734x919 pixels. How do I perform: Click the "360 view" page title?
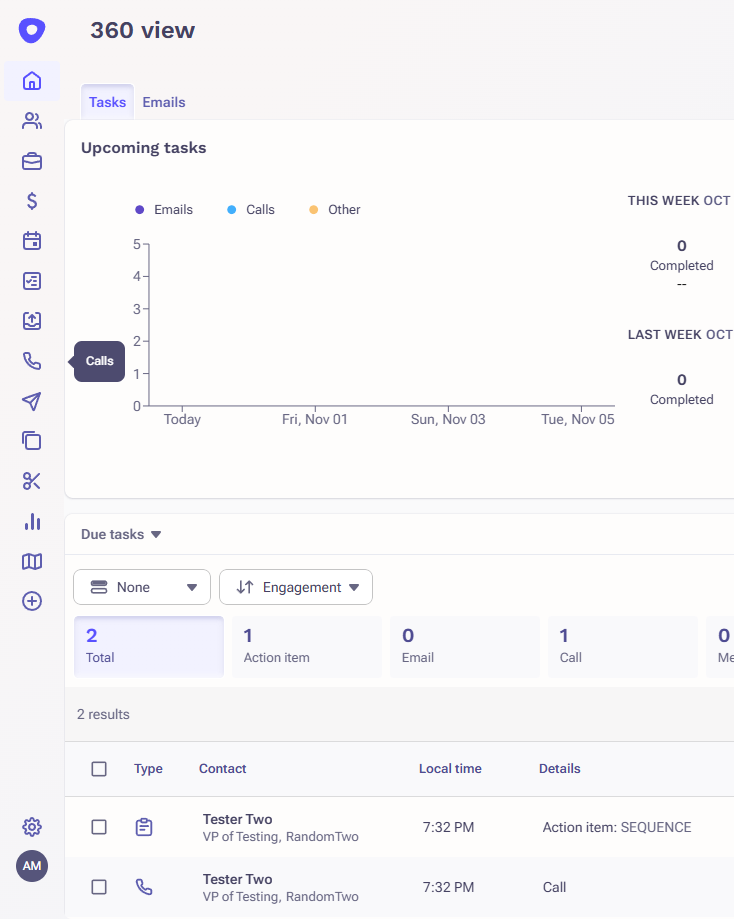(142, 30)
